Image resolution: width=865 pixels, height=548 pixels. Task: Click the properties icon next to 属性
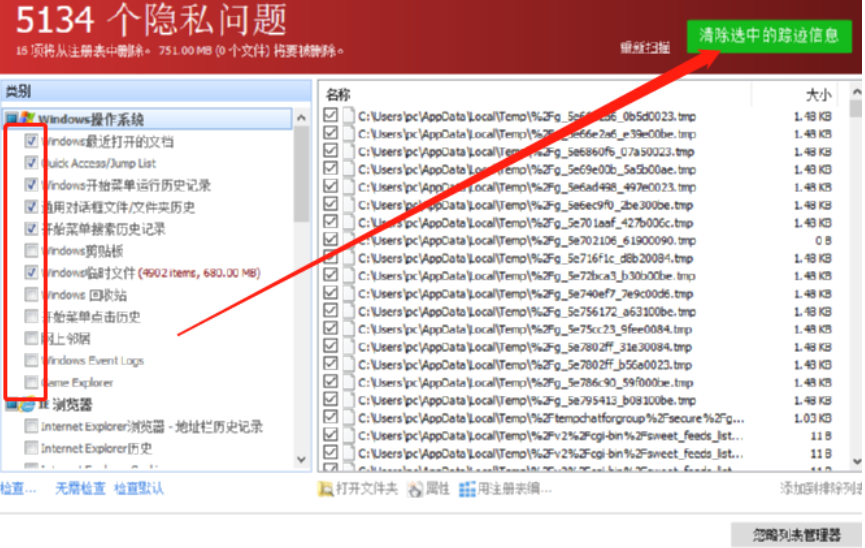click(x=415, y=489)
